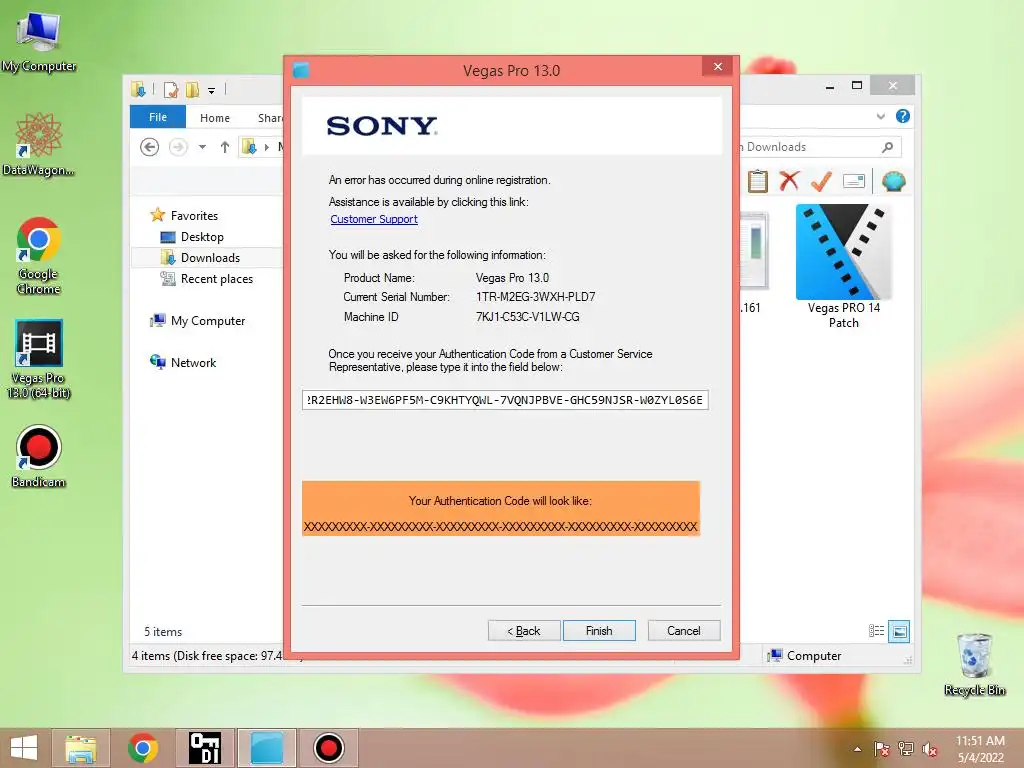Select Downloads in the navigation pane

[210, 258]
